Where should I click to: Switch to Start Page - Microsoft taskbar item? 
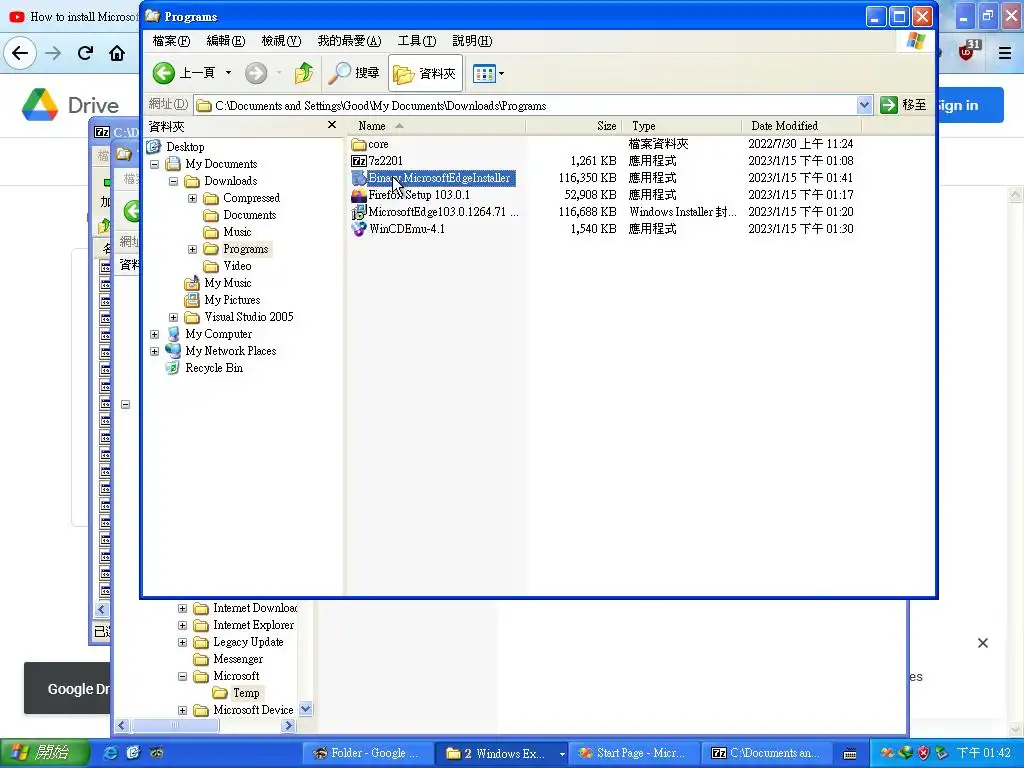click(633, 753)
